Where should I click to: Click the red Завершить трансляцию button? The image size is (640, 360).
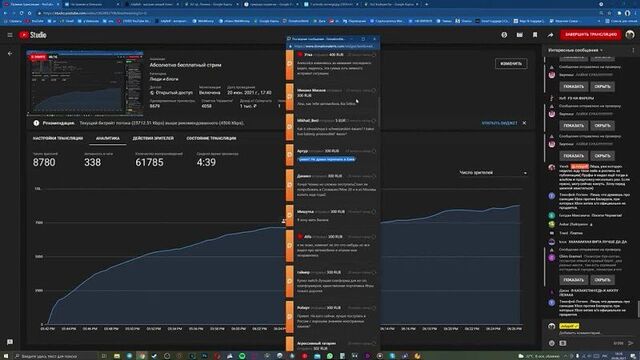click(x=591, y=35)
